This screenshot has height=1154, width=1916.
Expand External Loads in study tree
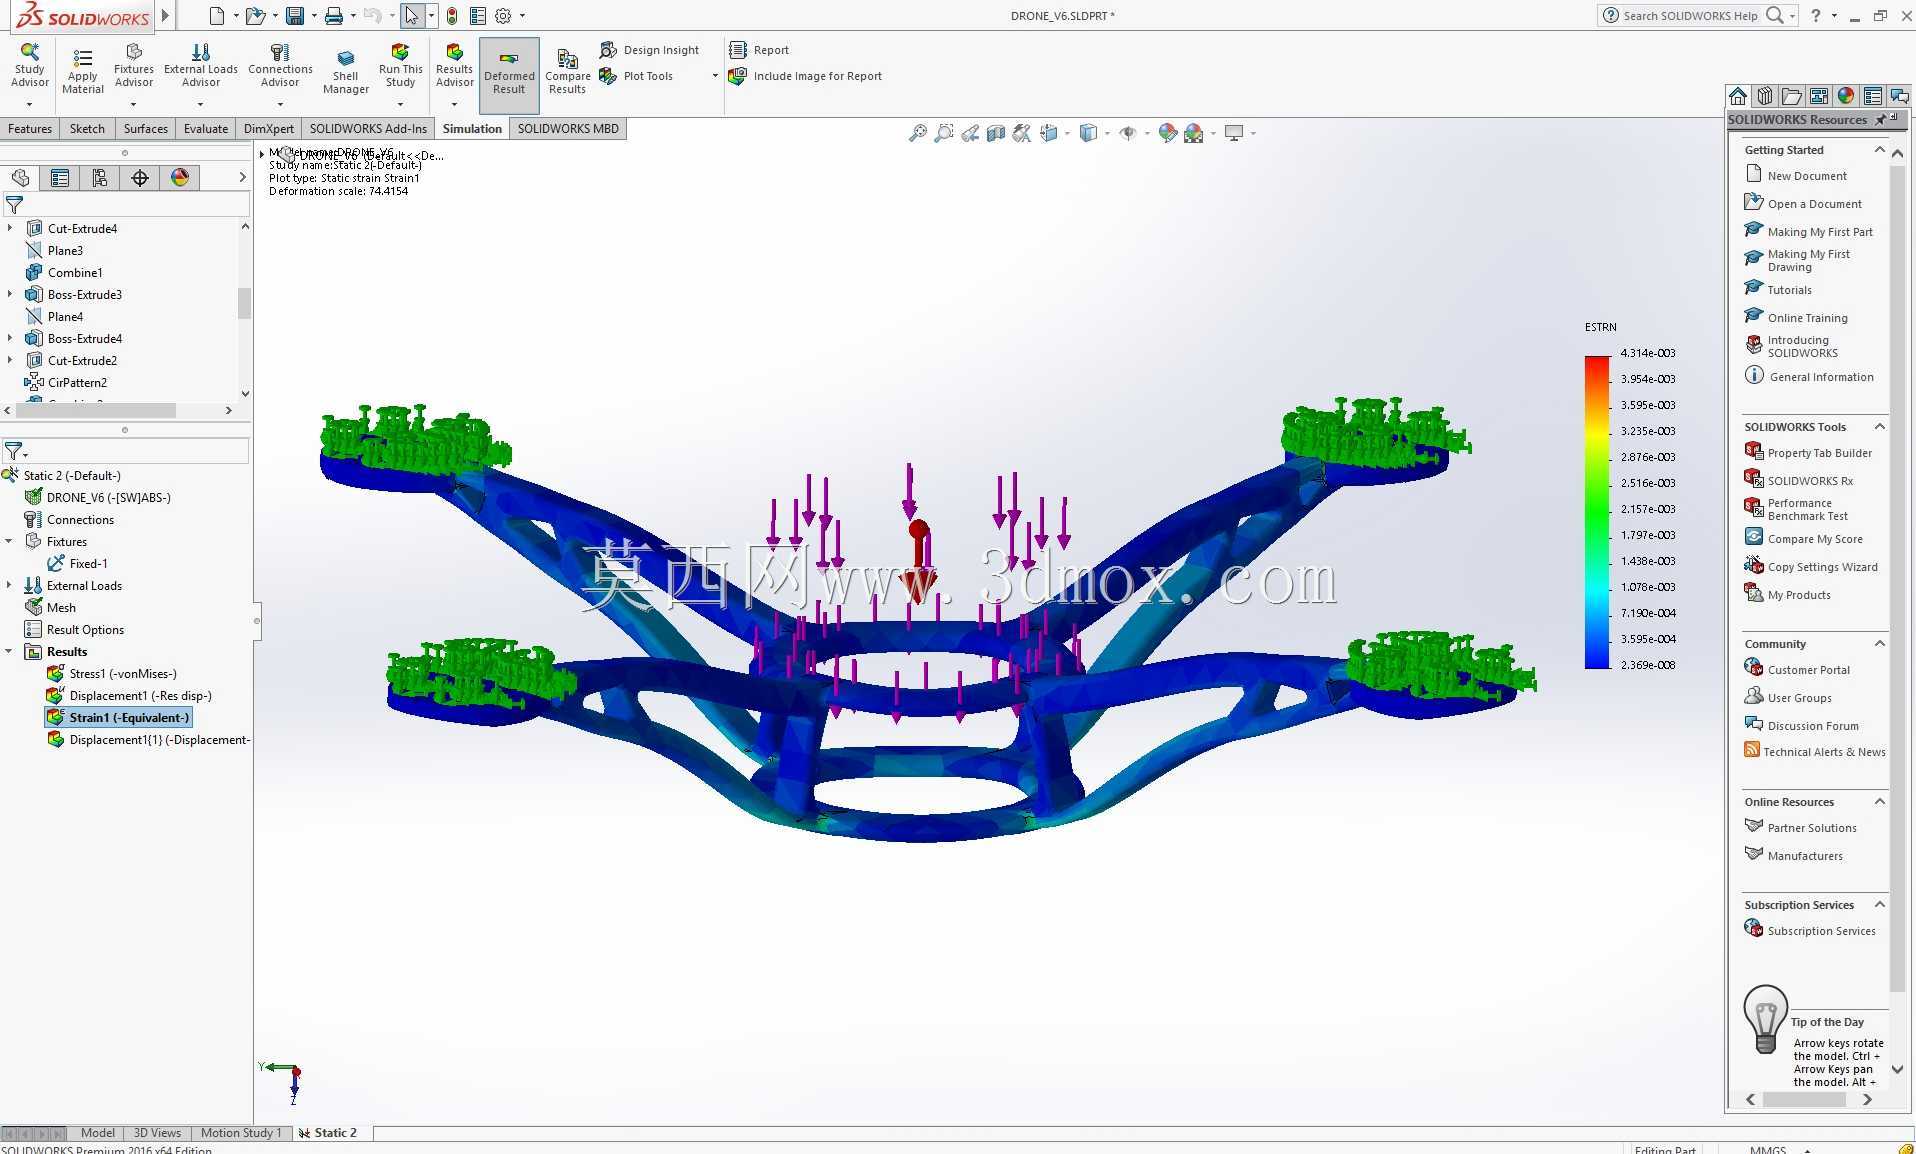tap(9, 586)
